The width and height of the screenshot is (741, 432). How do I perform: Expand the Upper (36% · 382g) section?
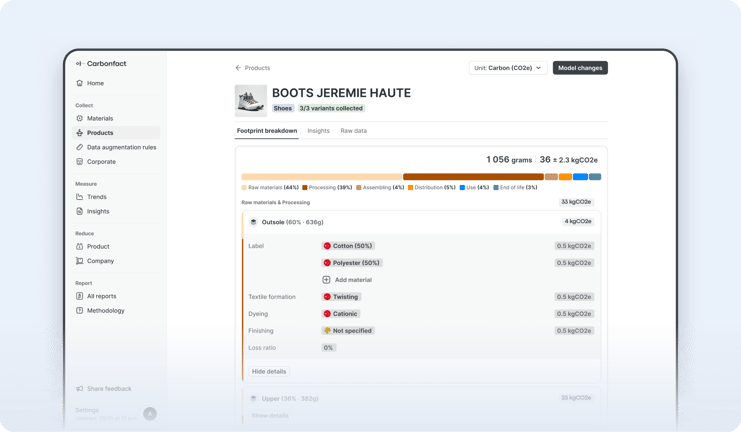(x=421, y=398)
